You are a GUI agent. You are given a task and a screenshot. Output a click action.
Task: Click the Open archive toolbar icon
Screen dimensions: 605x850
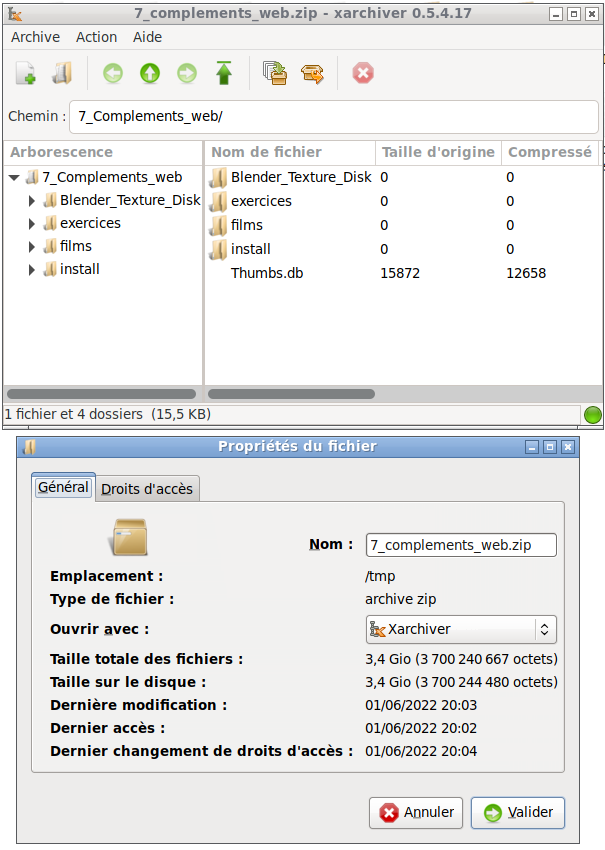click(62, 73)
